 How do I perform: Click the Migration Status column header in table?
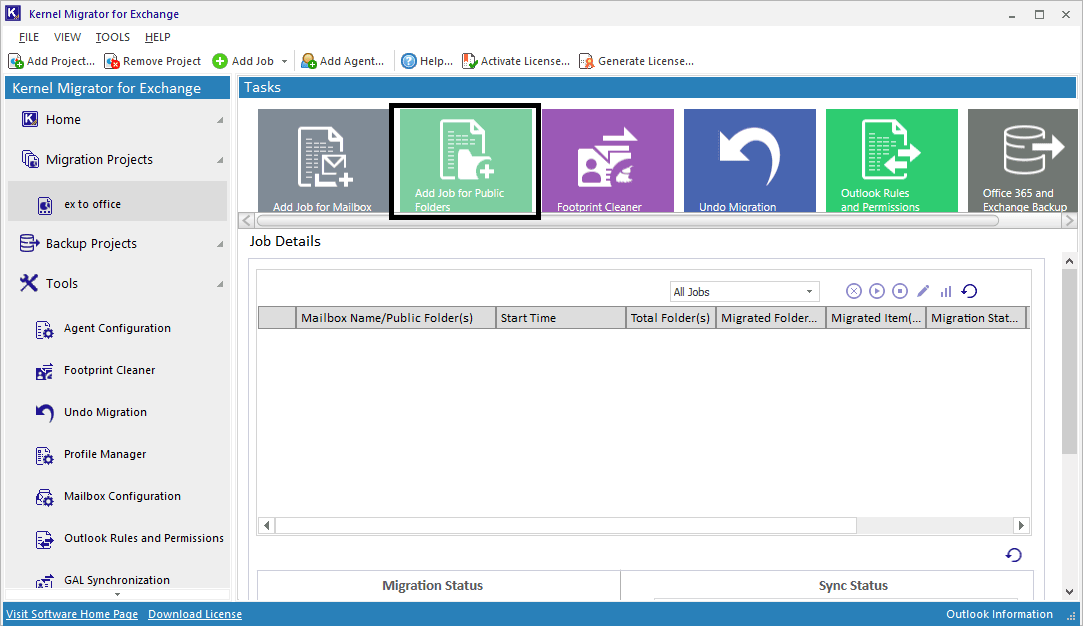pos(976,318)
